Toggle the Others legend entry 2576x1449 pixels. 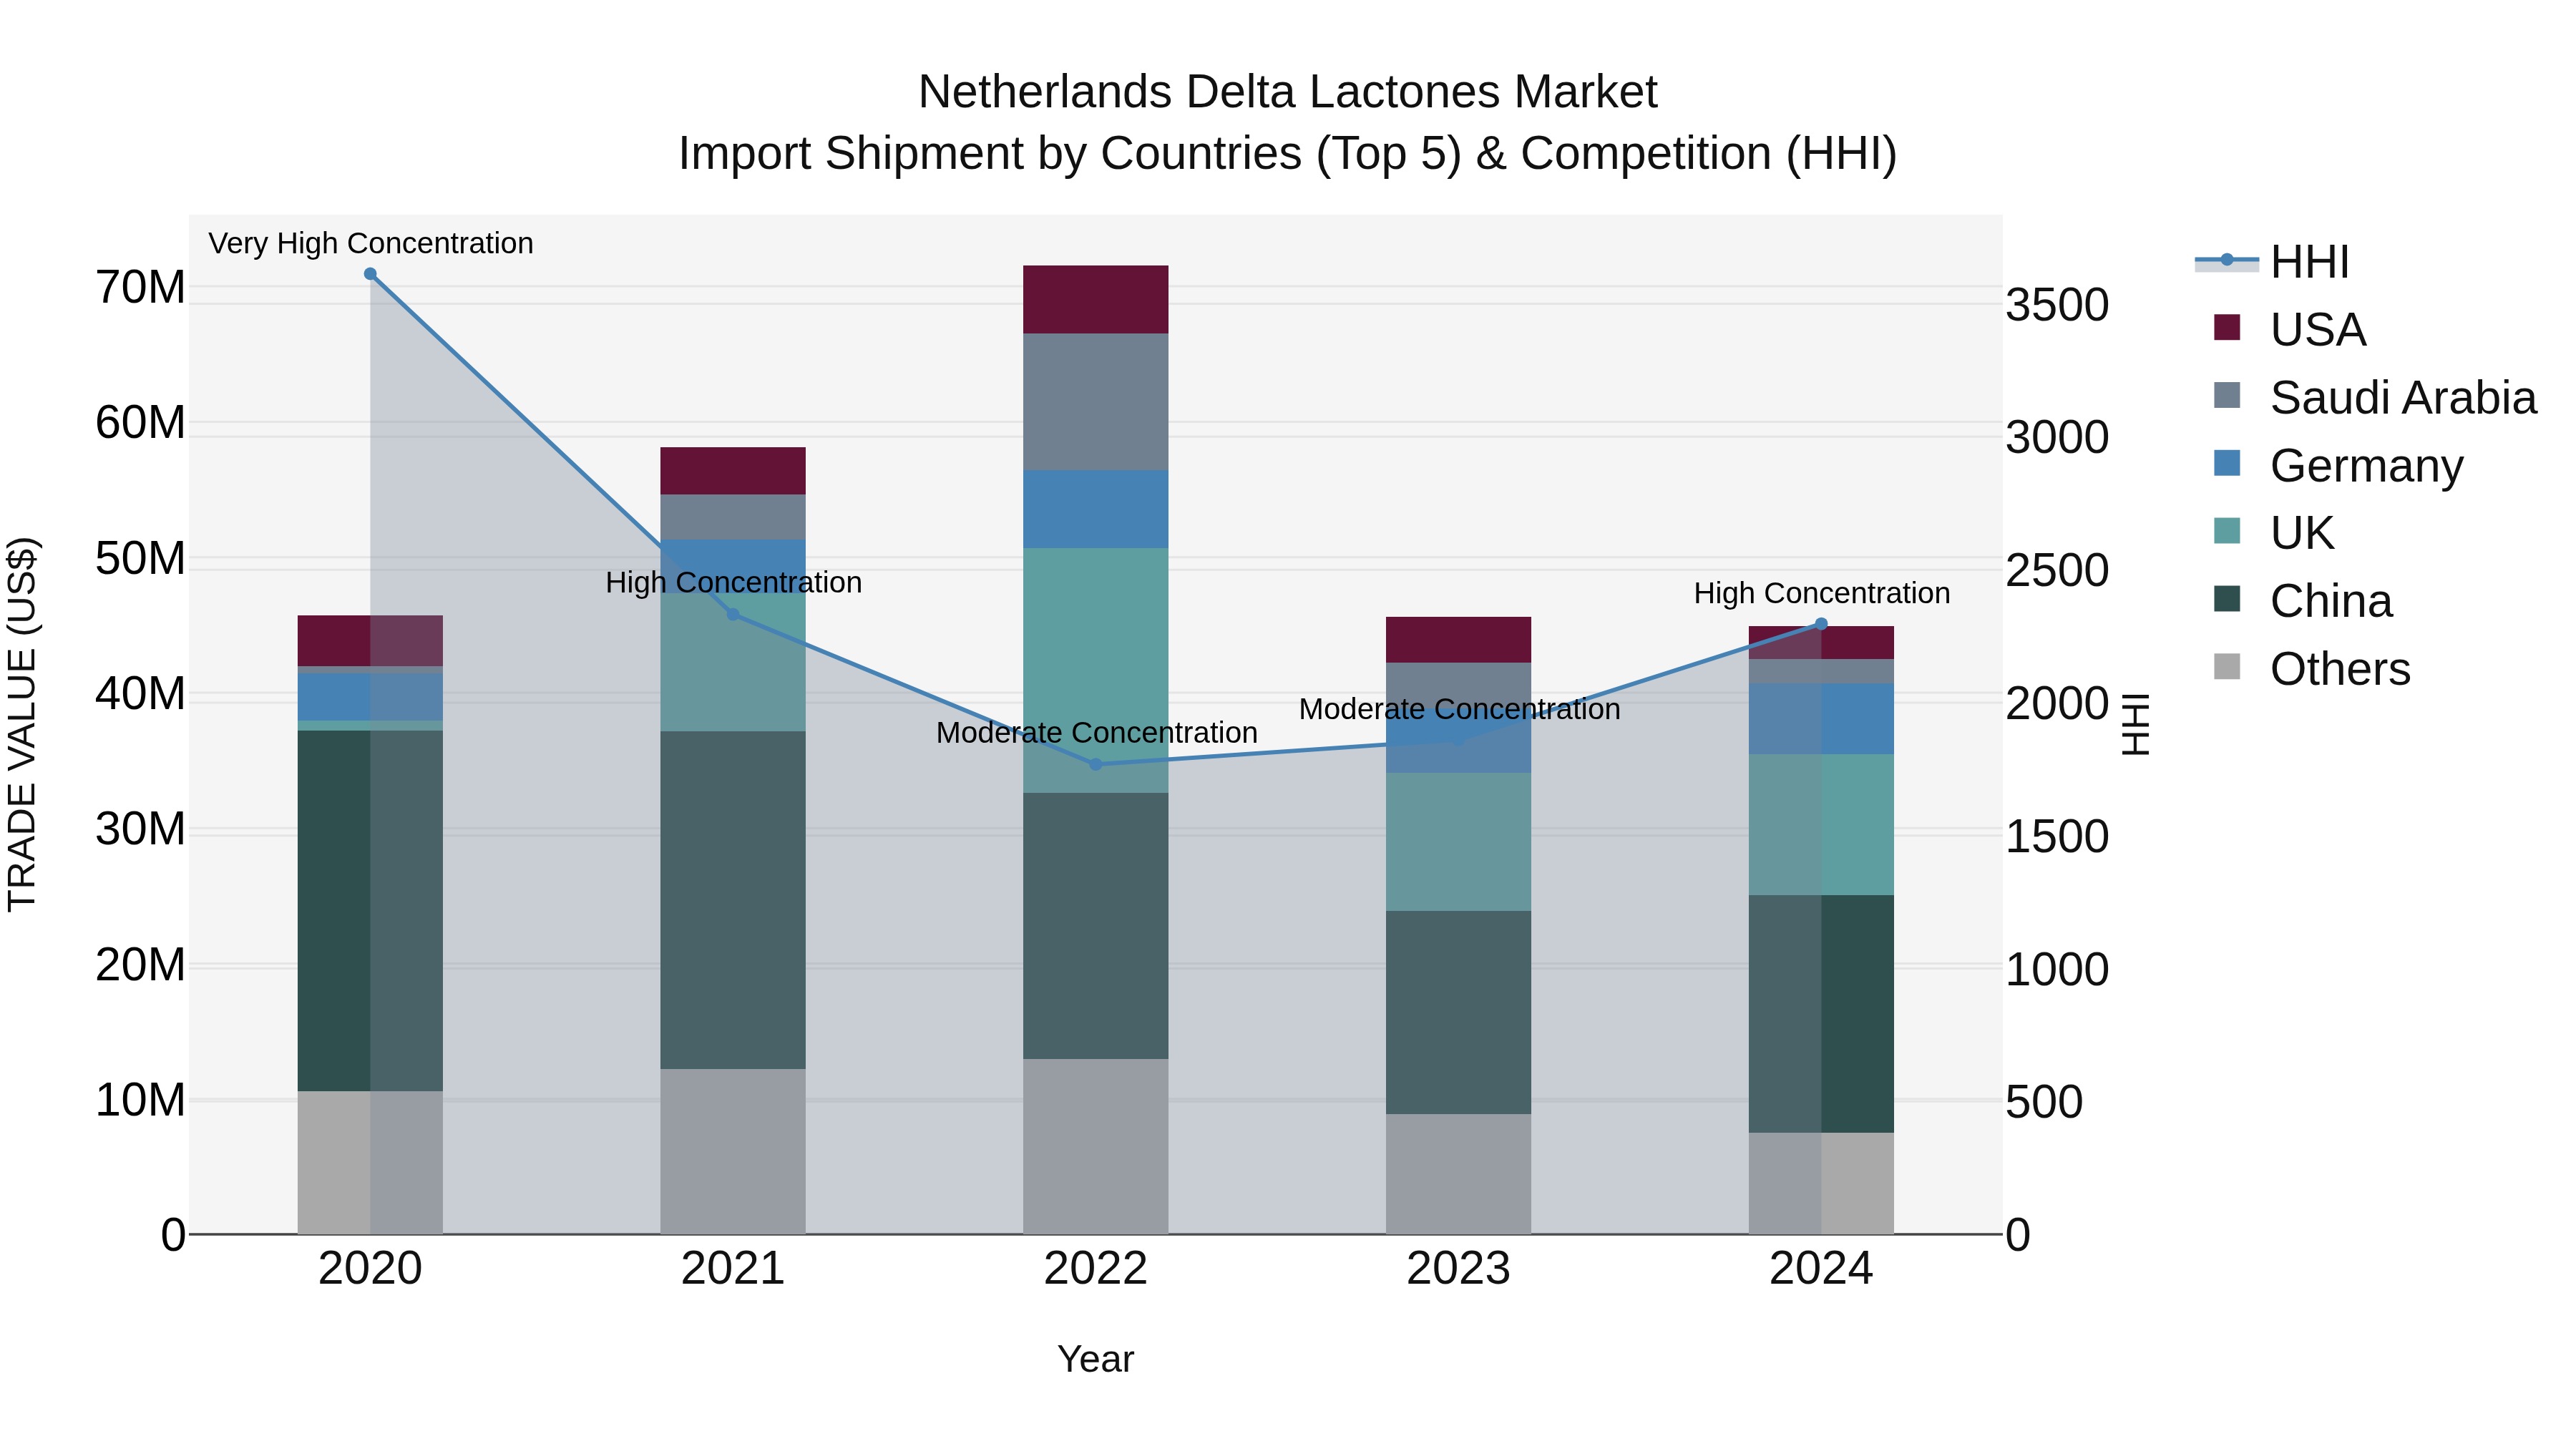click(2312, 669)
